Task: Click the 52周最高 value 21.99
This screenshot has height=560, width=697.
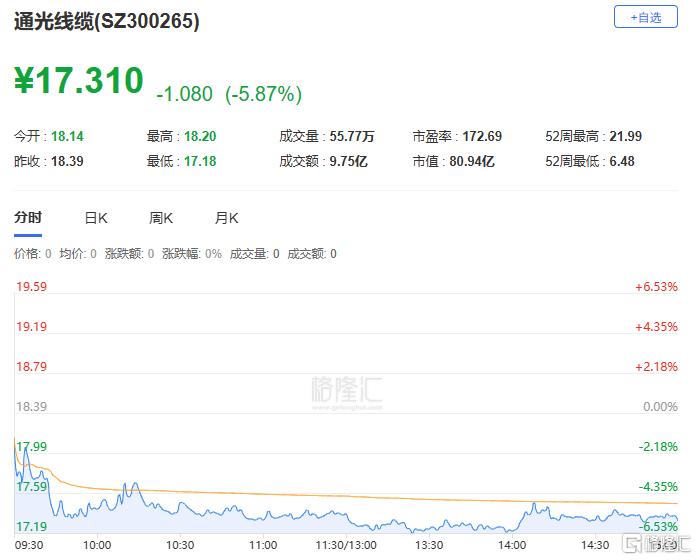Action: coord(625,136)
